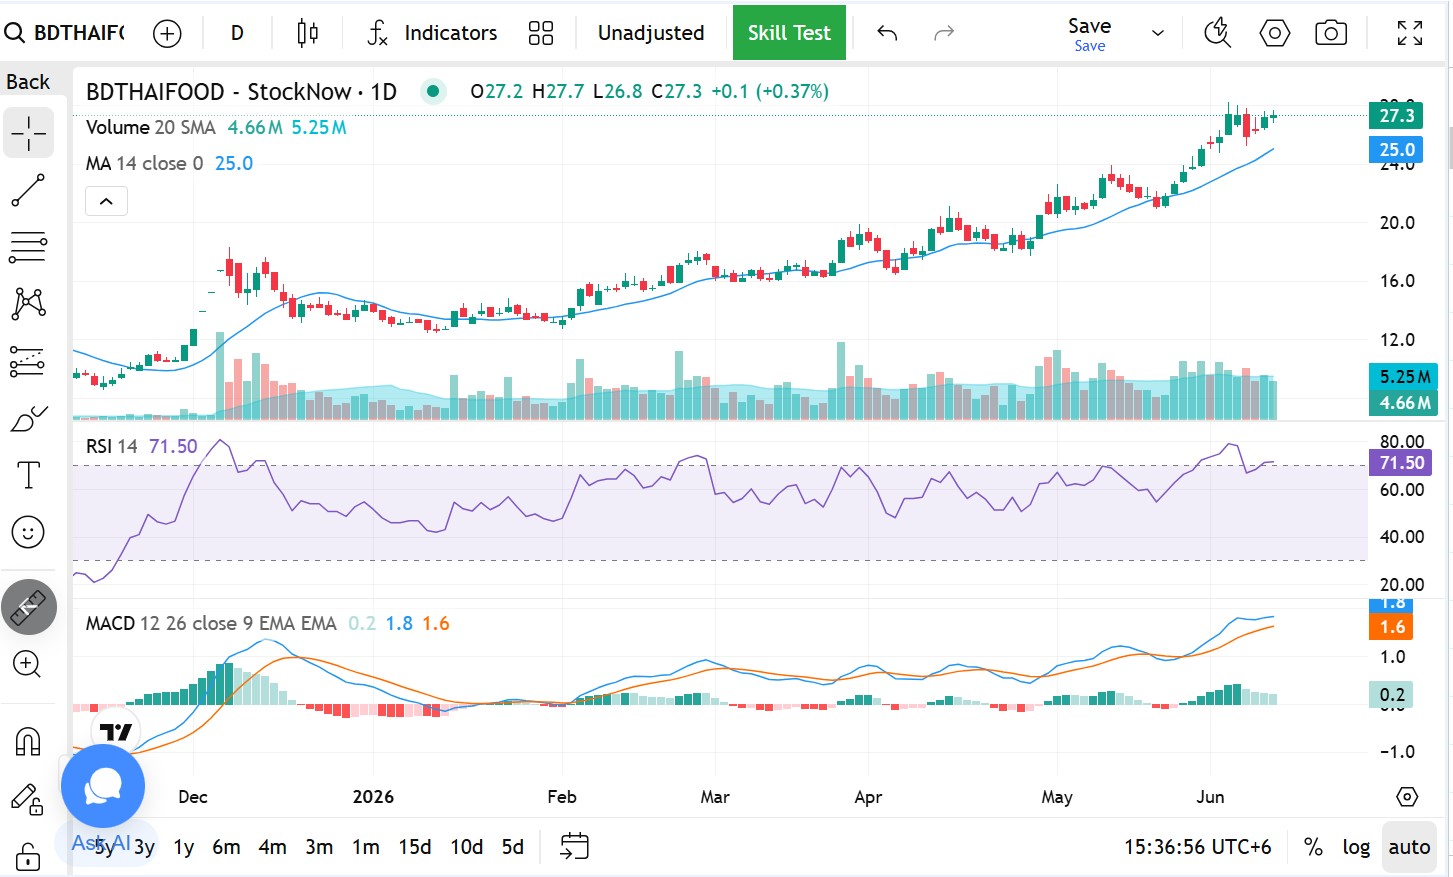Toggle log scale
The width and height of the screenshot is (1453, 877).
[x=1356, y=847]
